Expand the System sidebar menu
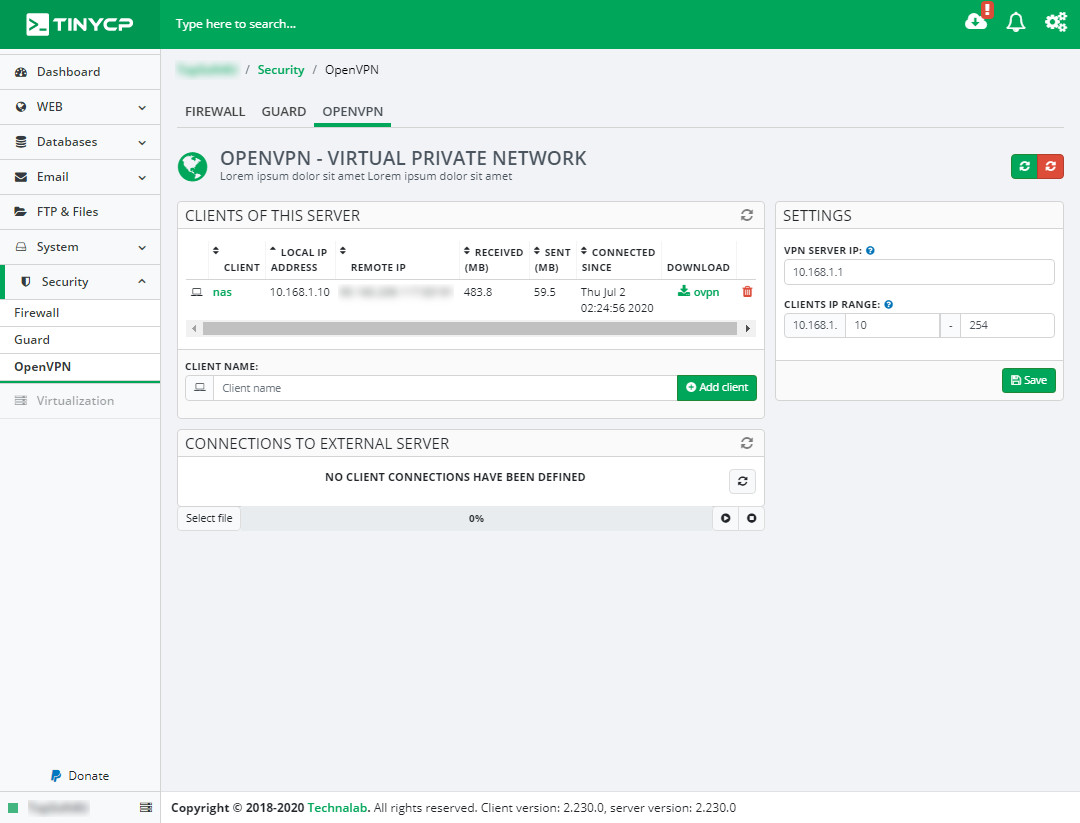The height and width of the screenshot is (823, 1080). [x=80, y=247]
